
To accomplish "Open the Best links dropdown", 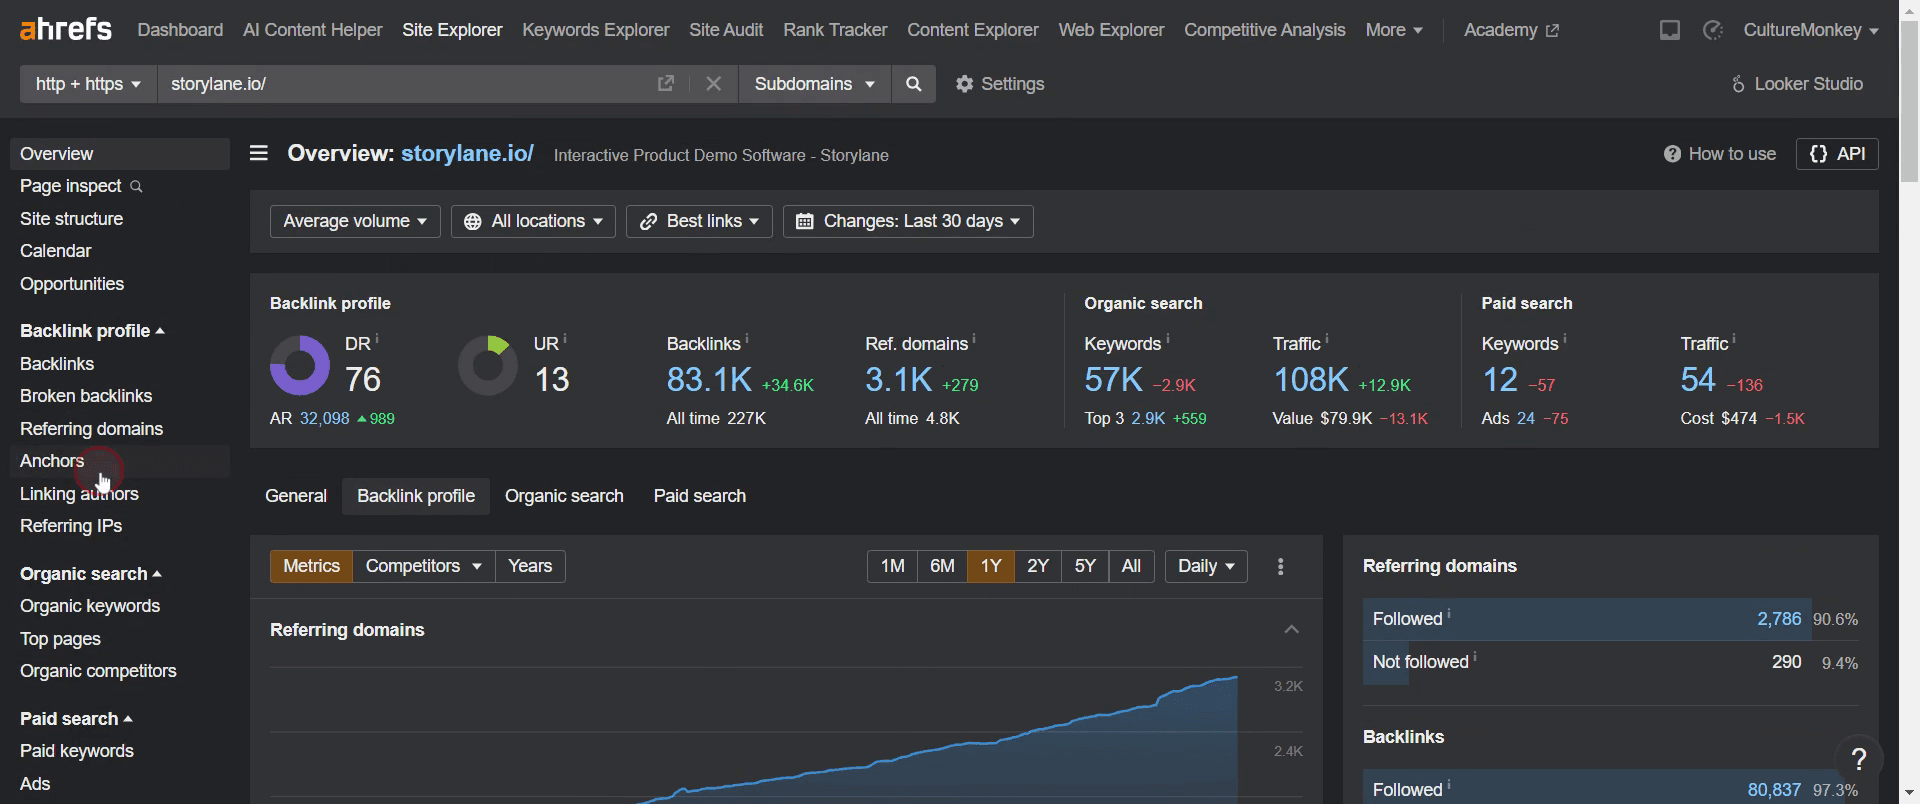I will pyautogui.click(x=699, y=221).
